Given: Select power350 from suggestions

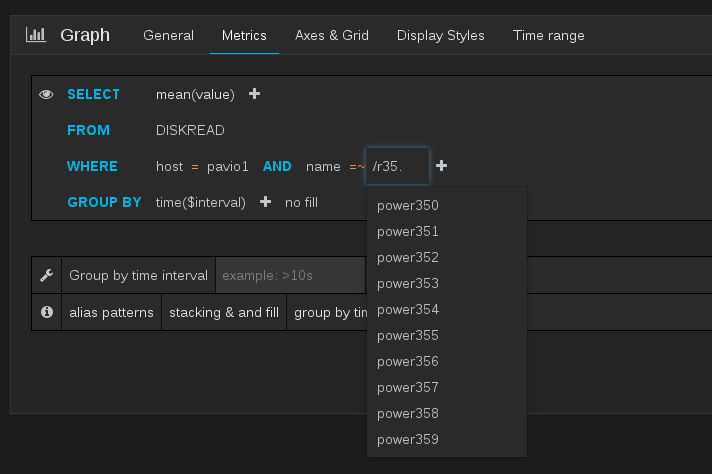Looking at the screenshot, I should coord(447,205).
